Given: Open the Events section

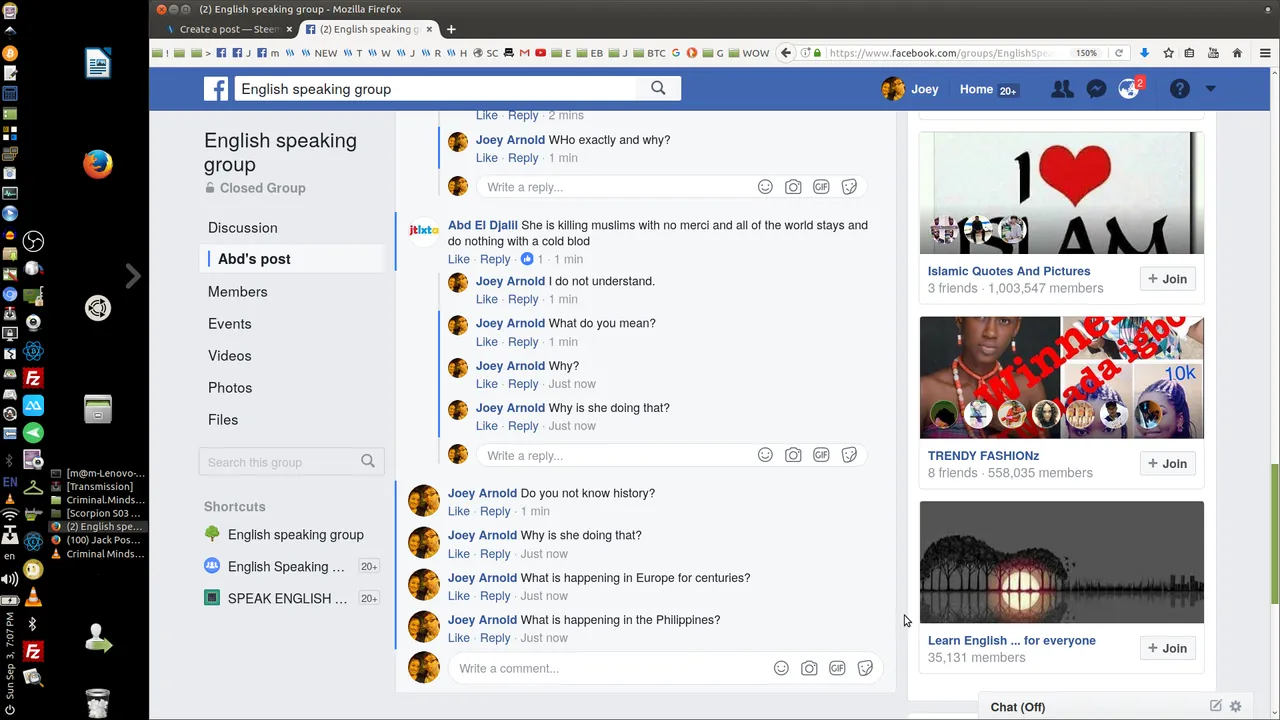Looking at the screenshot, I should coord(229,324).
